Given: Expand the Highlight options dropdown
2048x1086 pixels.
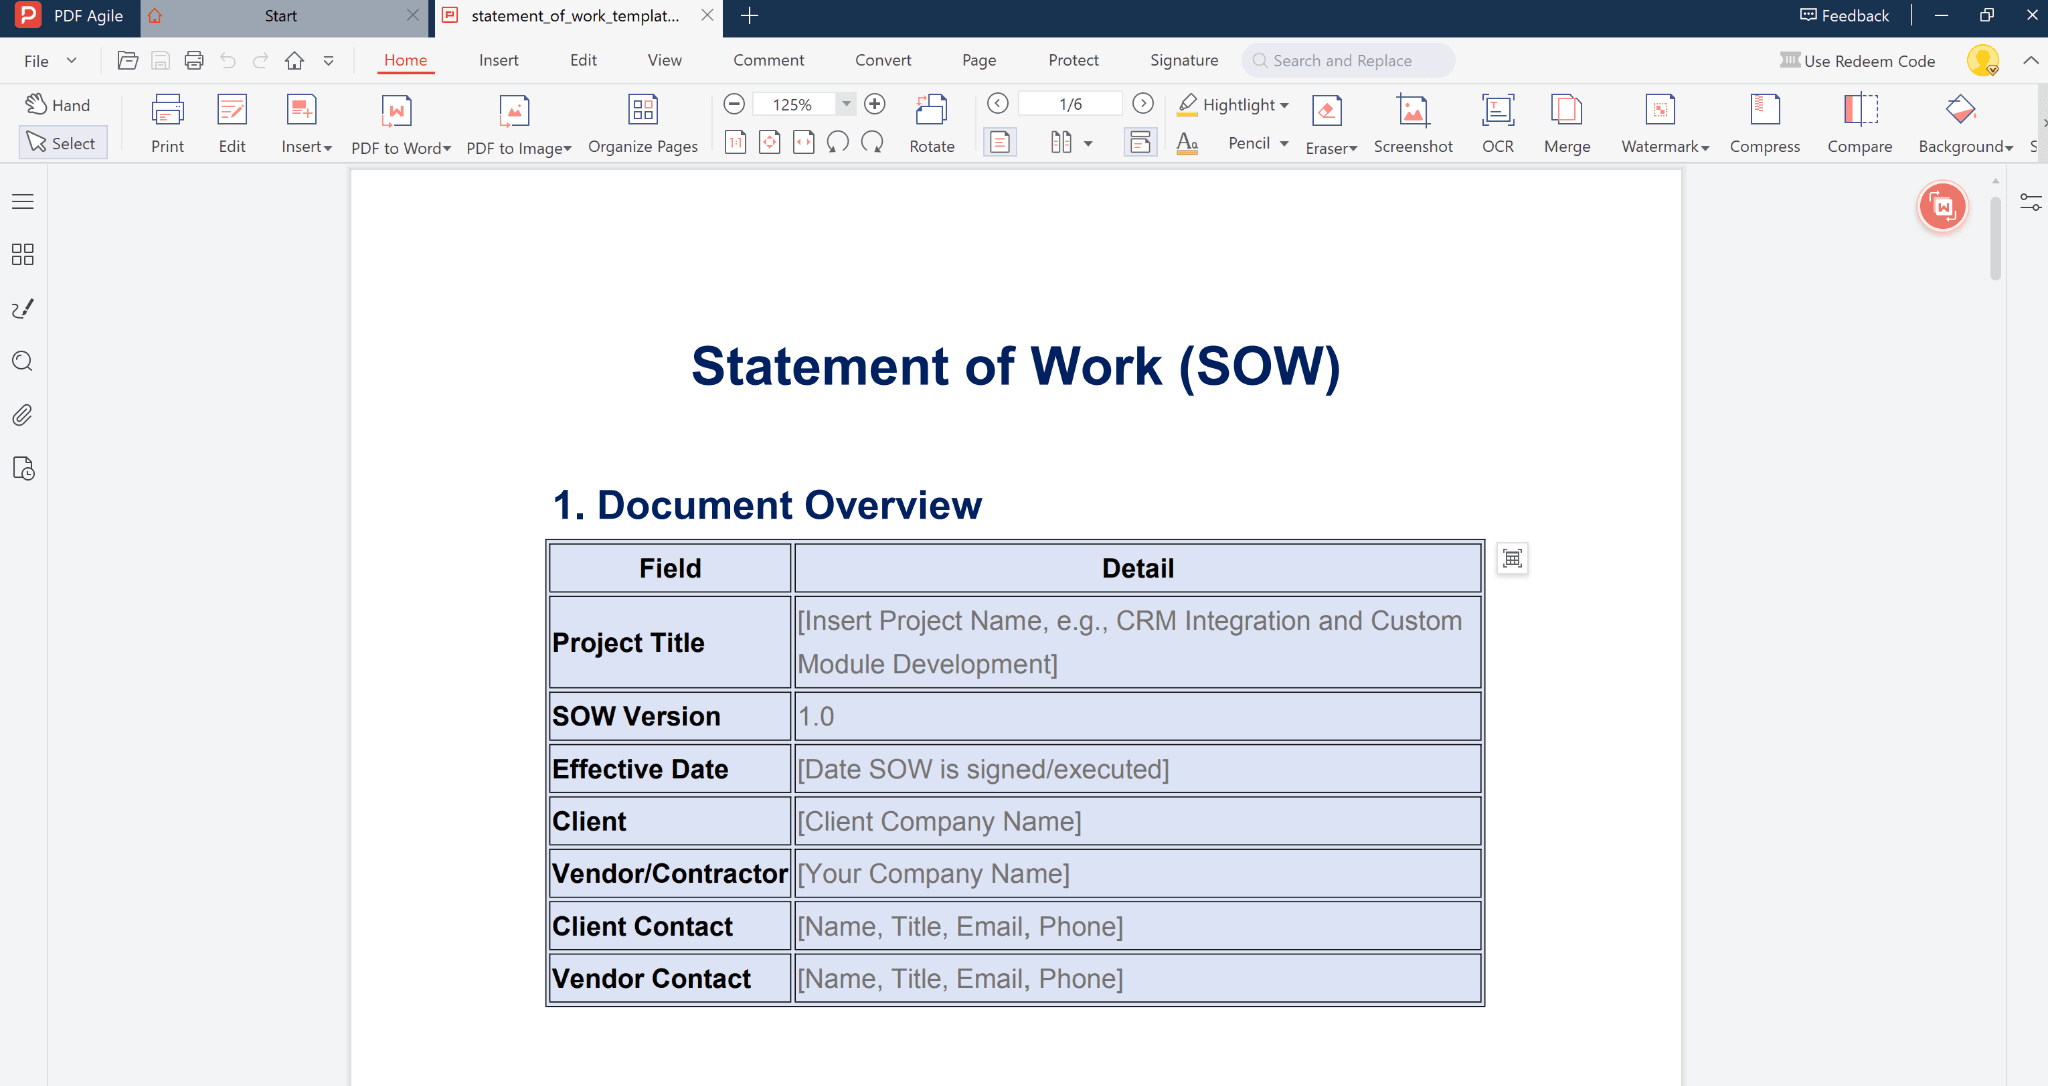Looking at the screenshot, I should click(1284, 105).
